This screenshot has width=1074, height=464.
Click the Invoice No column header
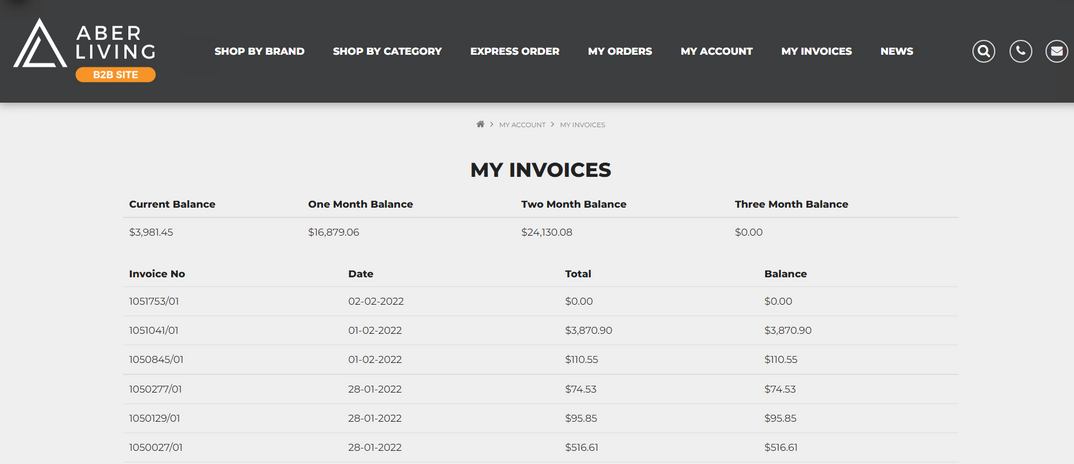tap(157, 273)
